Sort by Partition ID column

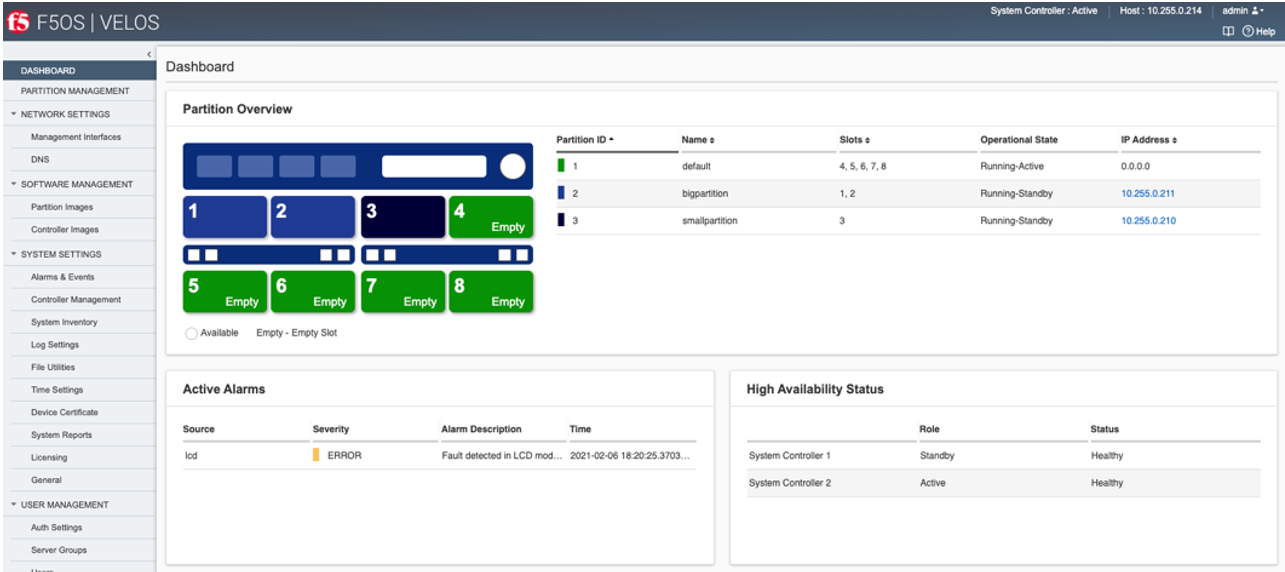585,140
